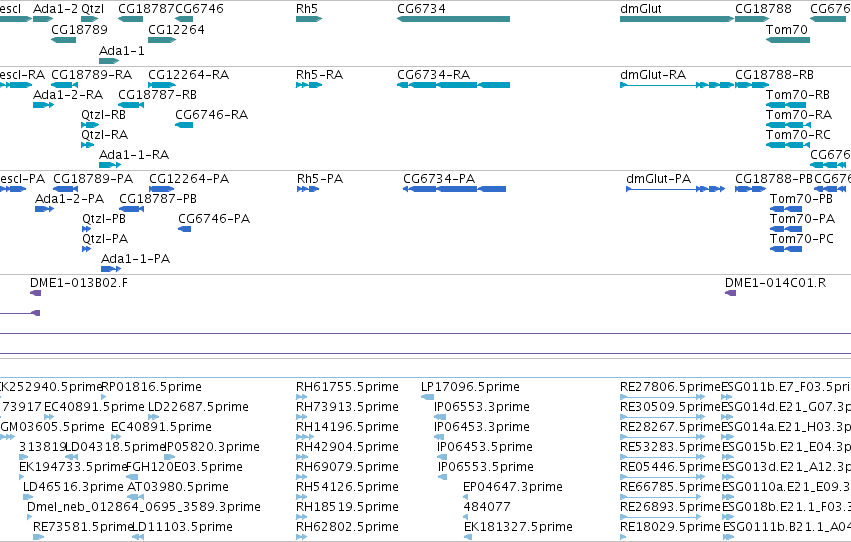
Task: Select EST EP04647.3prime
Action: click(x=466, y=497)
